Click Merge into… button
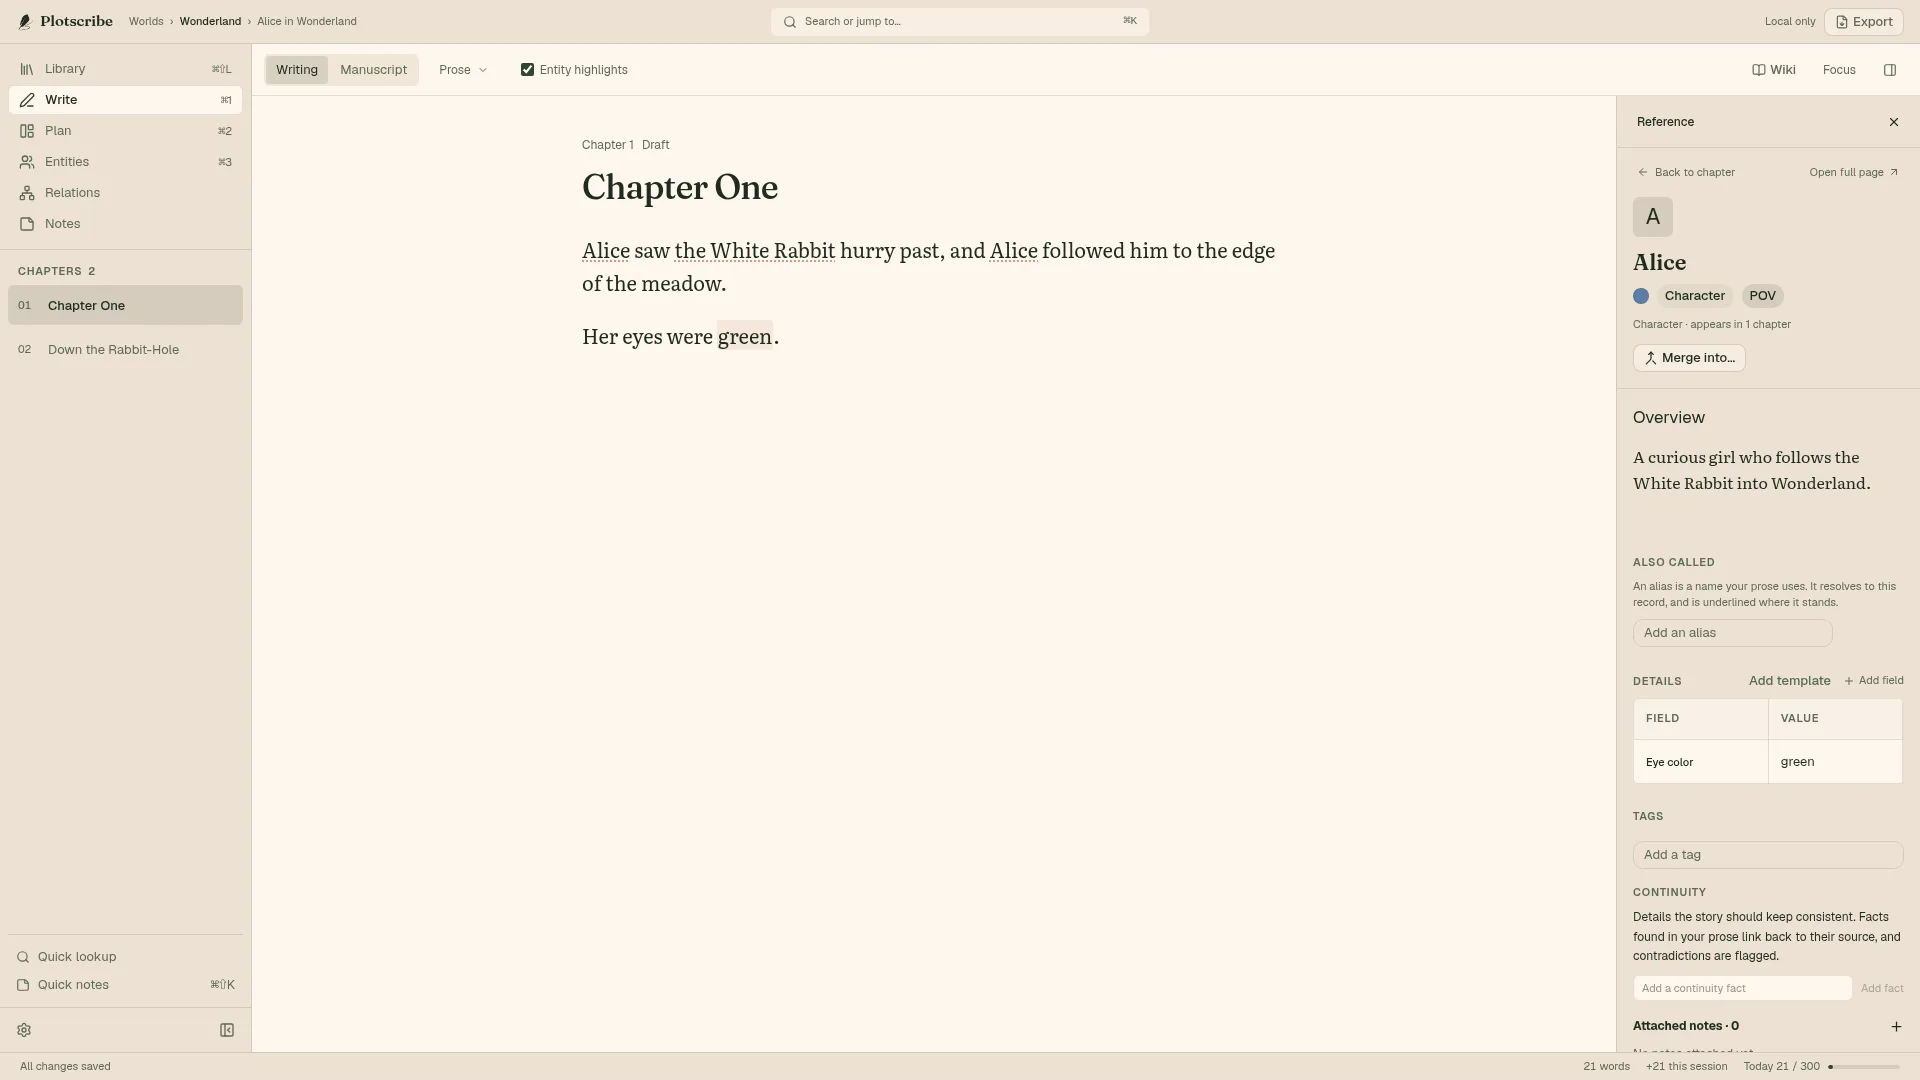The image size is (1920, 1080). (1689, 358)
